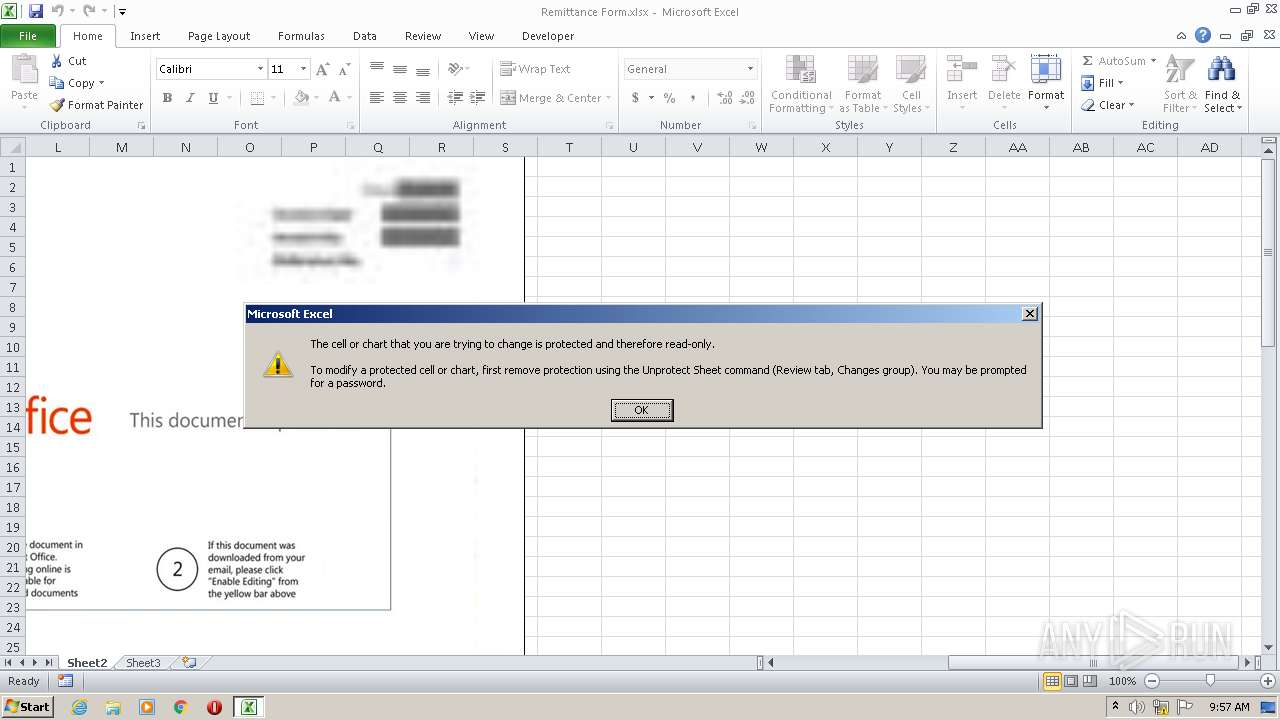Viewport: 1280px width, 720px height.
Task: Open the Number Format General dropdown
Action: [x=750, y=69]
